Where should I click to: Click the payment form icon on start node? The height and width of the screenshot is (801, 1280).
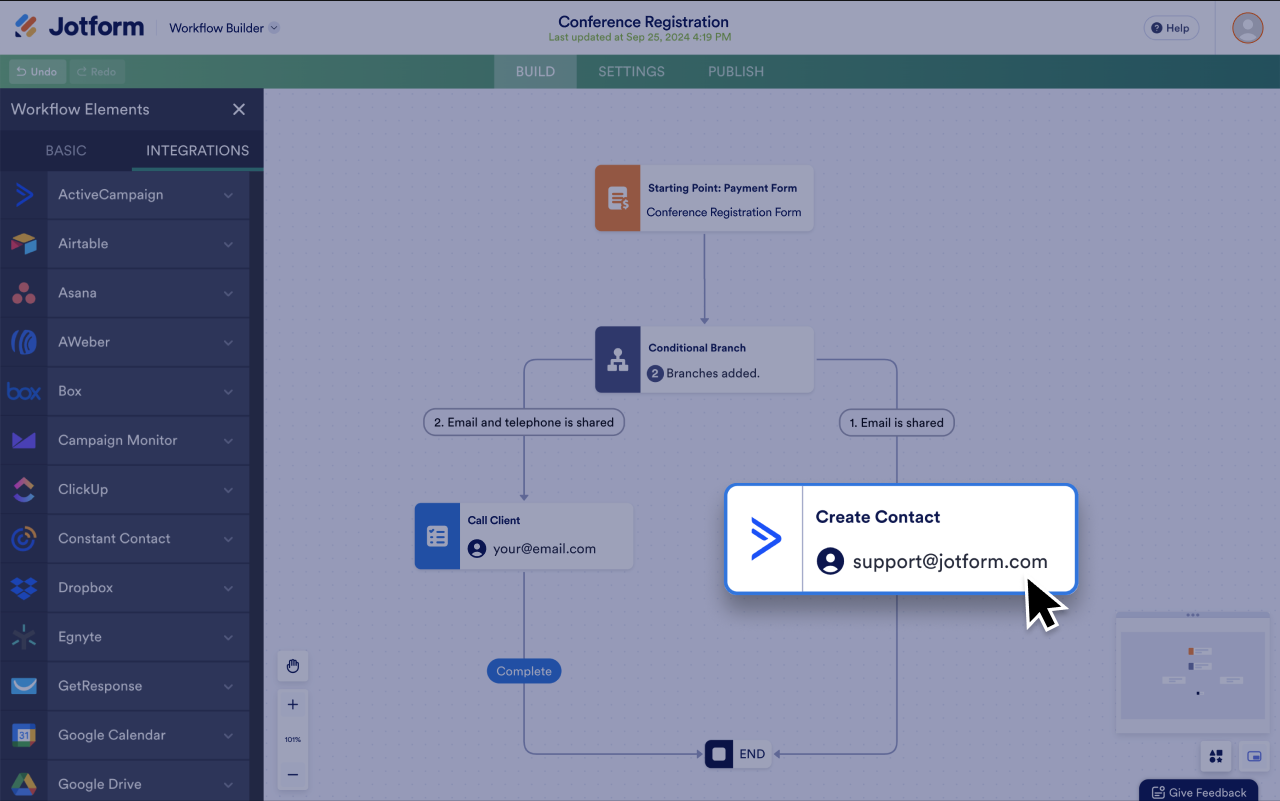coord(618,198)
